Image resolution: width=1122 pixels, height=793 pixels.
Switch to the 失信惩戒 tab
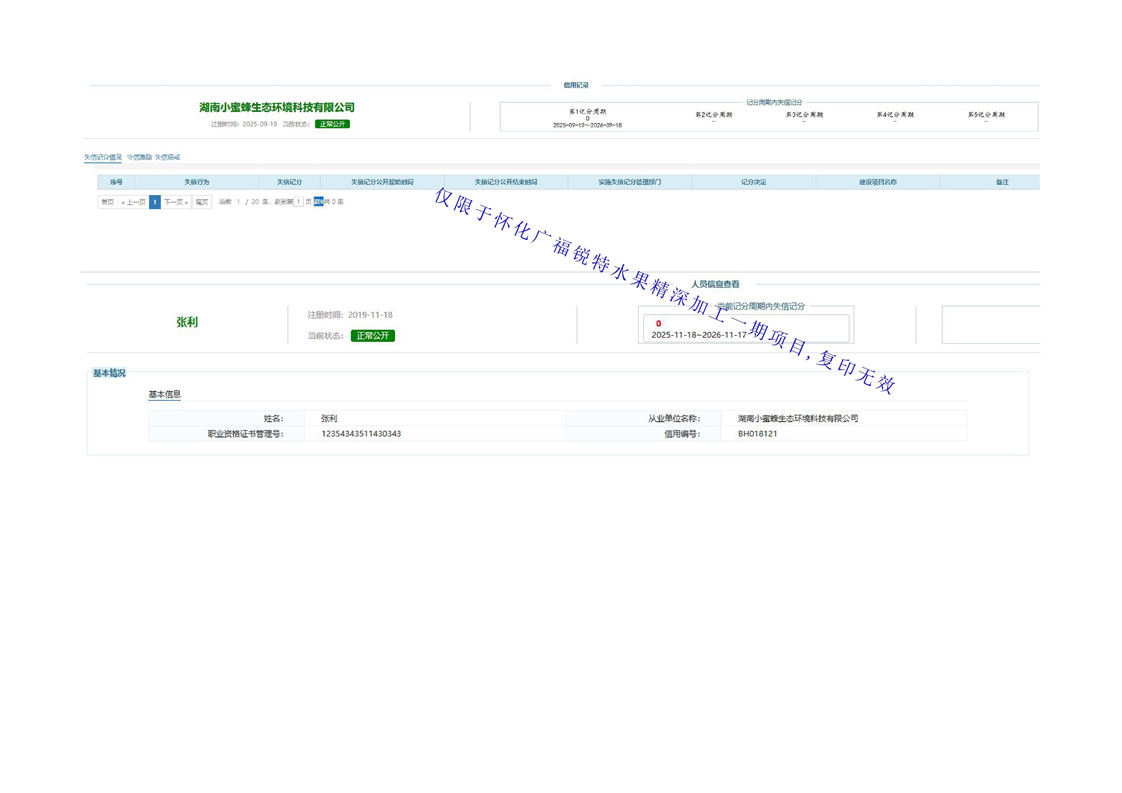pyautogui.click(x=168, y=157)
